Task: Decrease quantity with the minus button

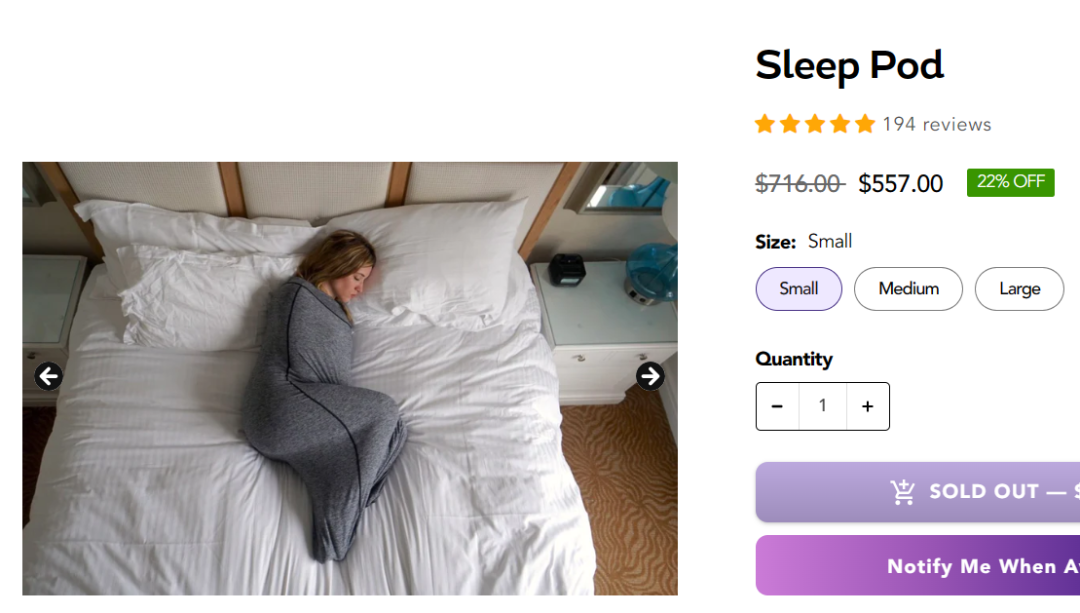Action: tap(777, 406)
